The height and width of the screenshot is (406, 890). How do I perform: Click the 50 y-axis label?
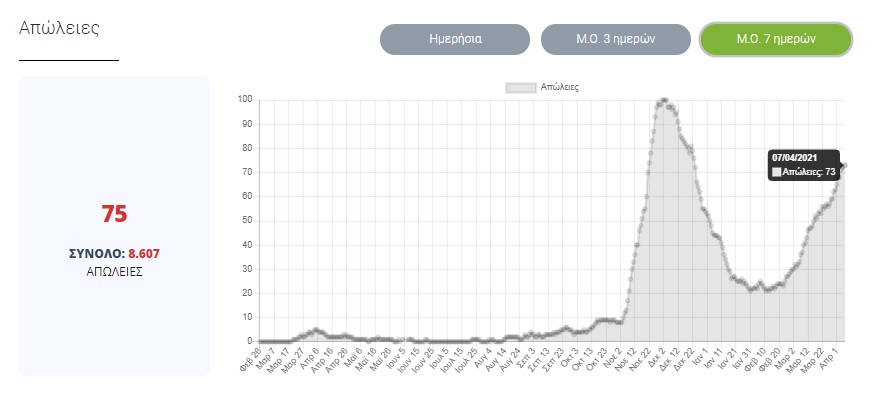(247, 220)
